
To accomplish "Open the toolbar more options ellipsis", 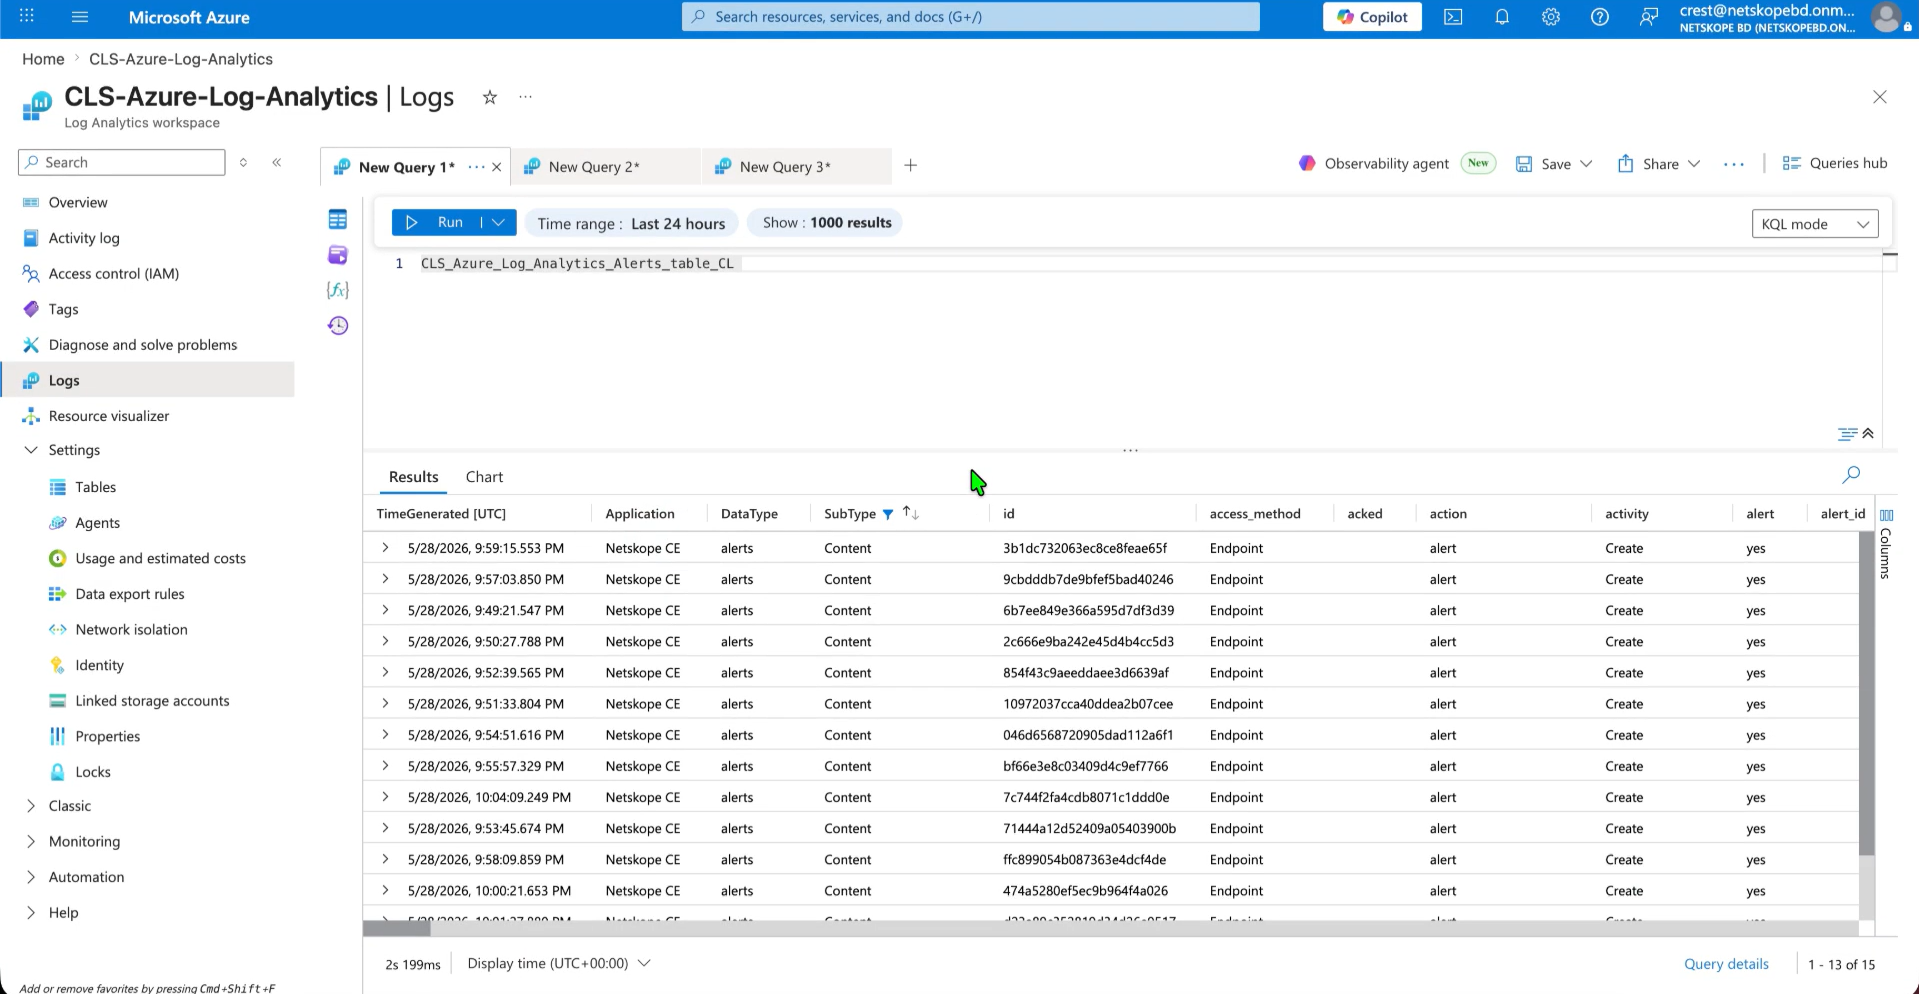I will point(1734,164).
